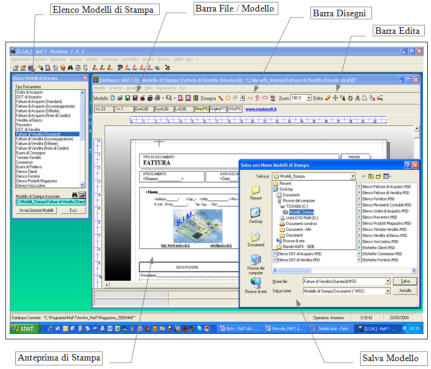
Task: Click the eraser icon after Edita
Action: pyautogui.click(x=328, y=98)
